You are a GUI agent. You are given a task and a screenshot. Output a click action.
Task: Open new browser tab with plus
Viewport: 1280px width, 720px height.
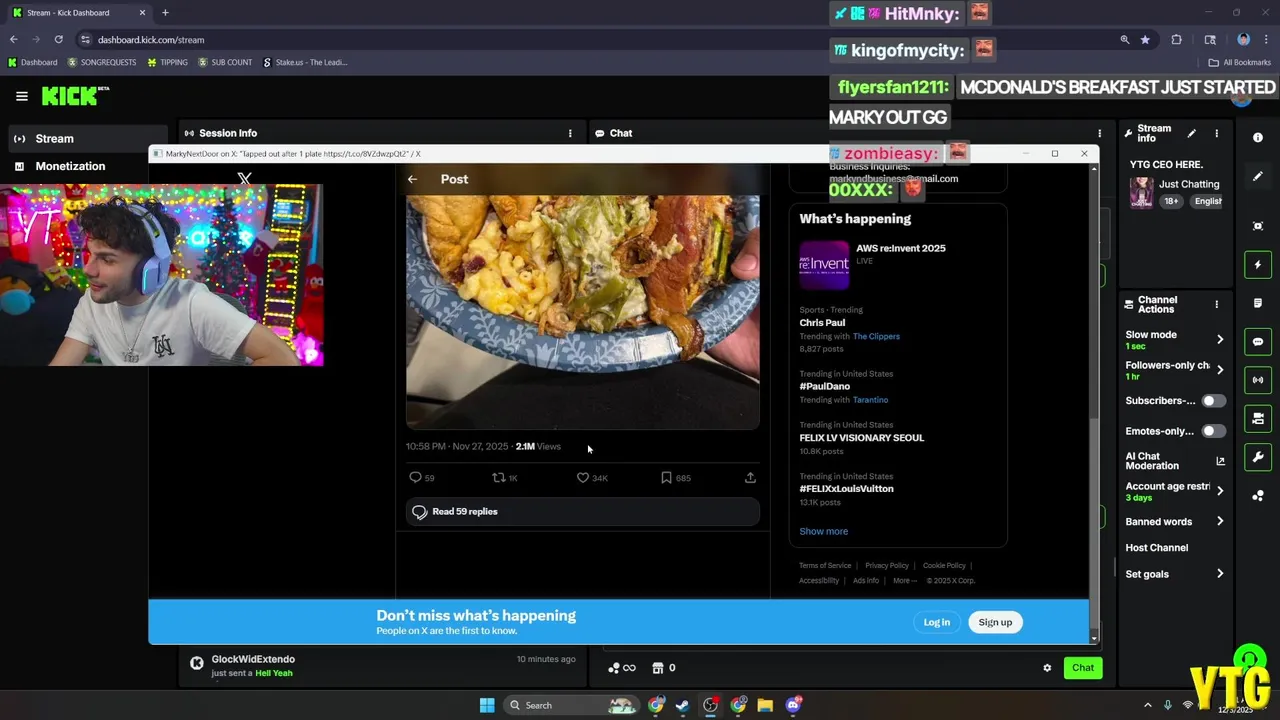165,13
